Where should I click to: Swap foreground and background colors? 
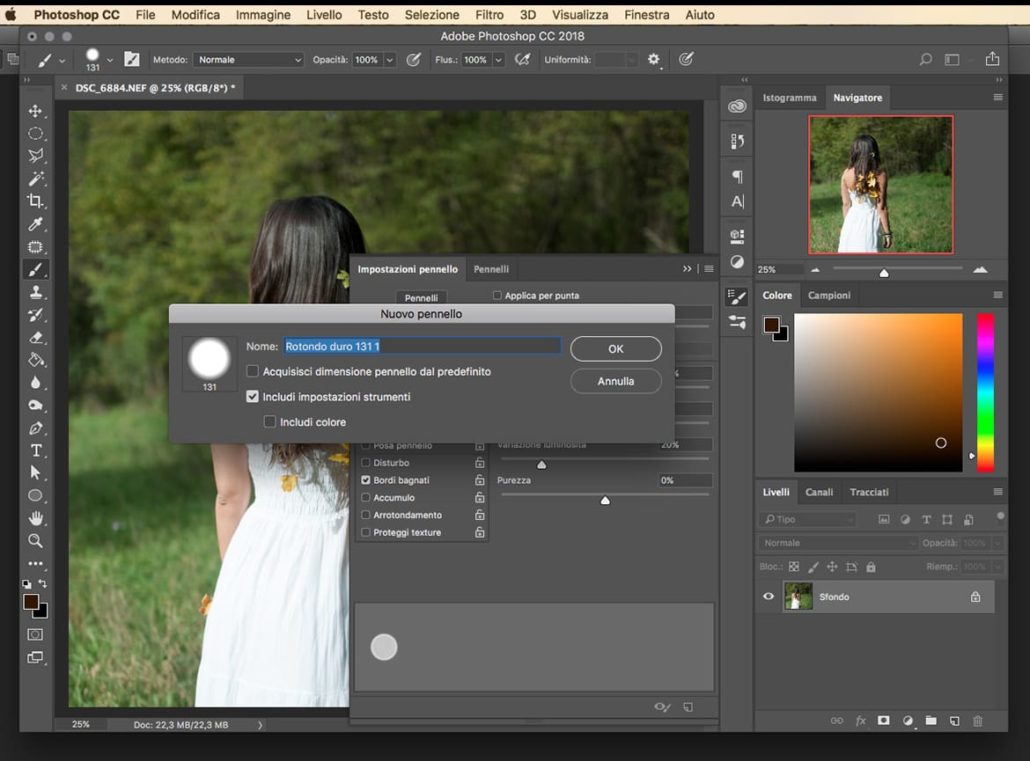tap(43, 584)
